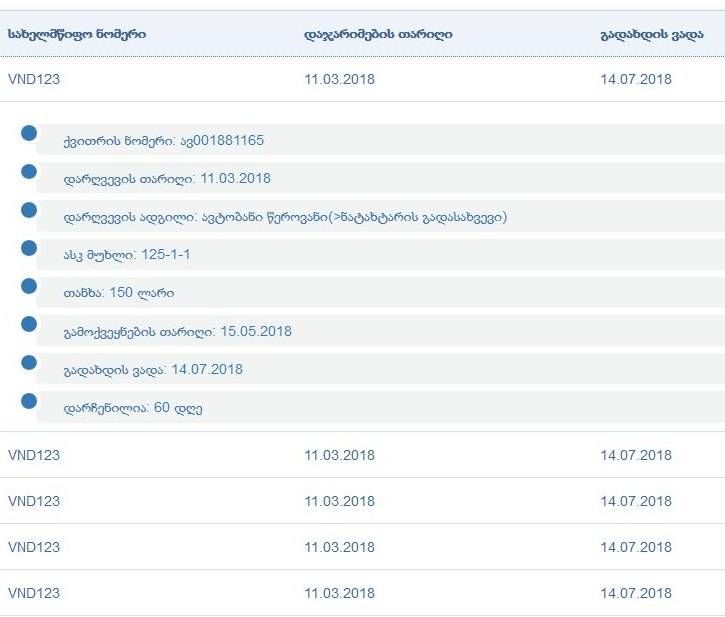Sort by დაჯარიმების თარიღი column header
725x617 pixels.
coord(378,34)
